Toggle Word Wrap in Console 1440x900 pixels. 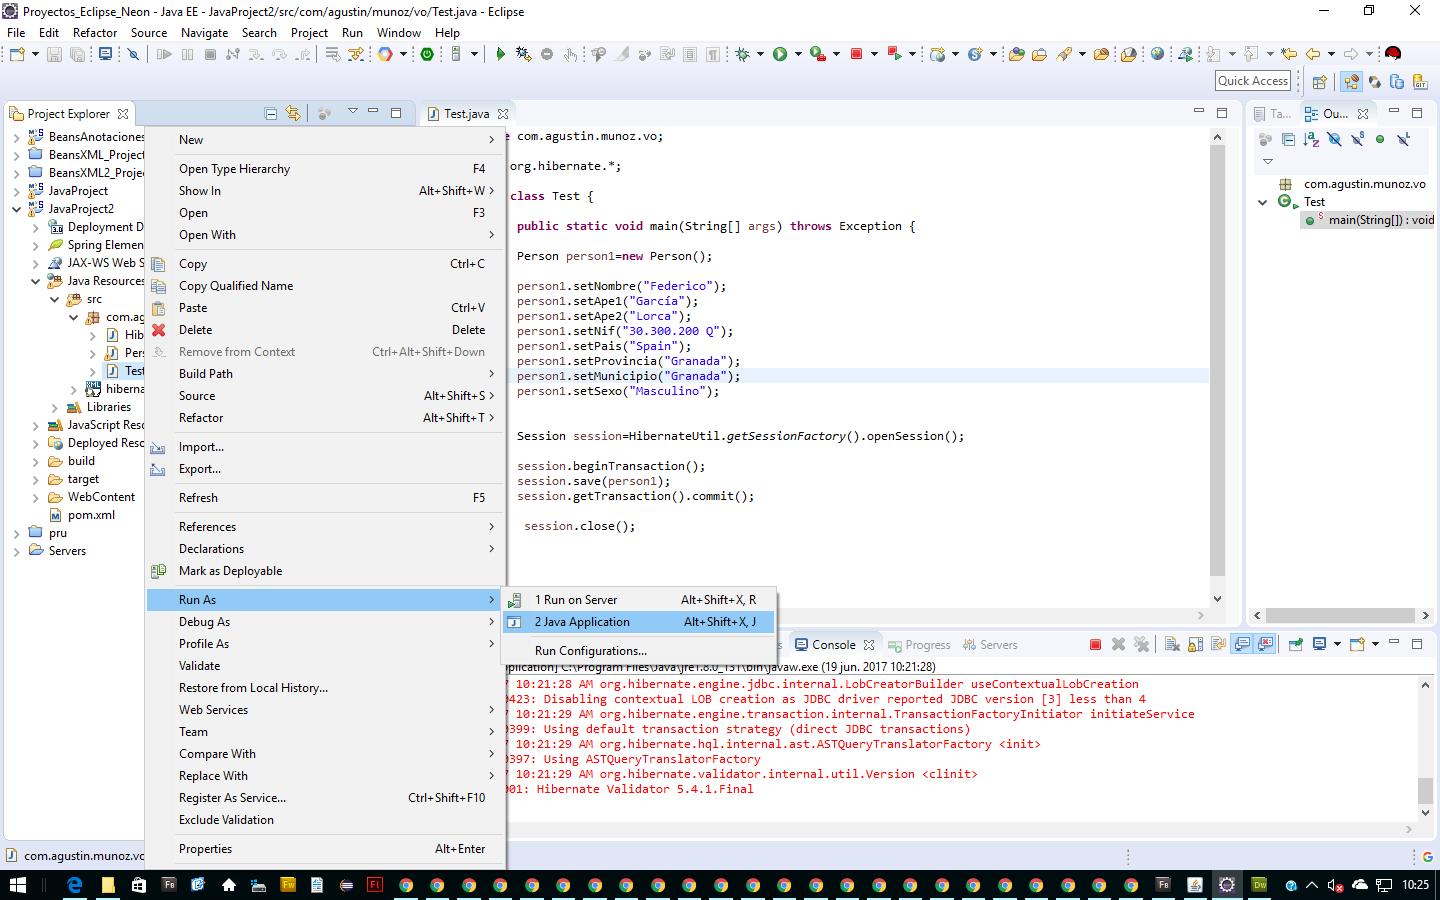pyautogui.click(x=1218, y=645)
